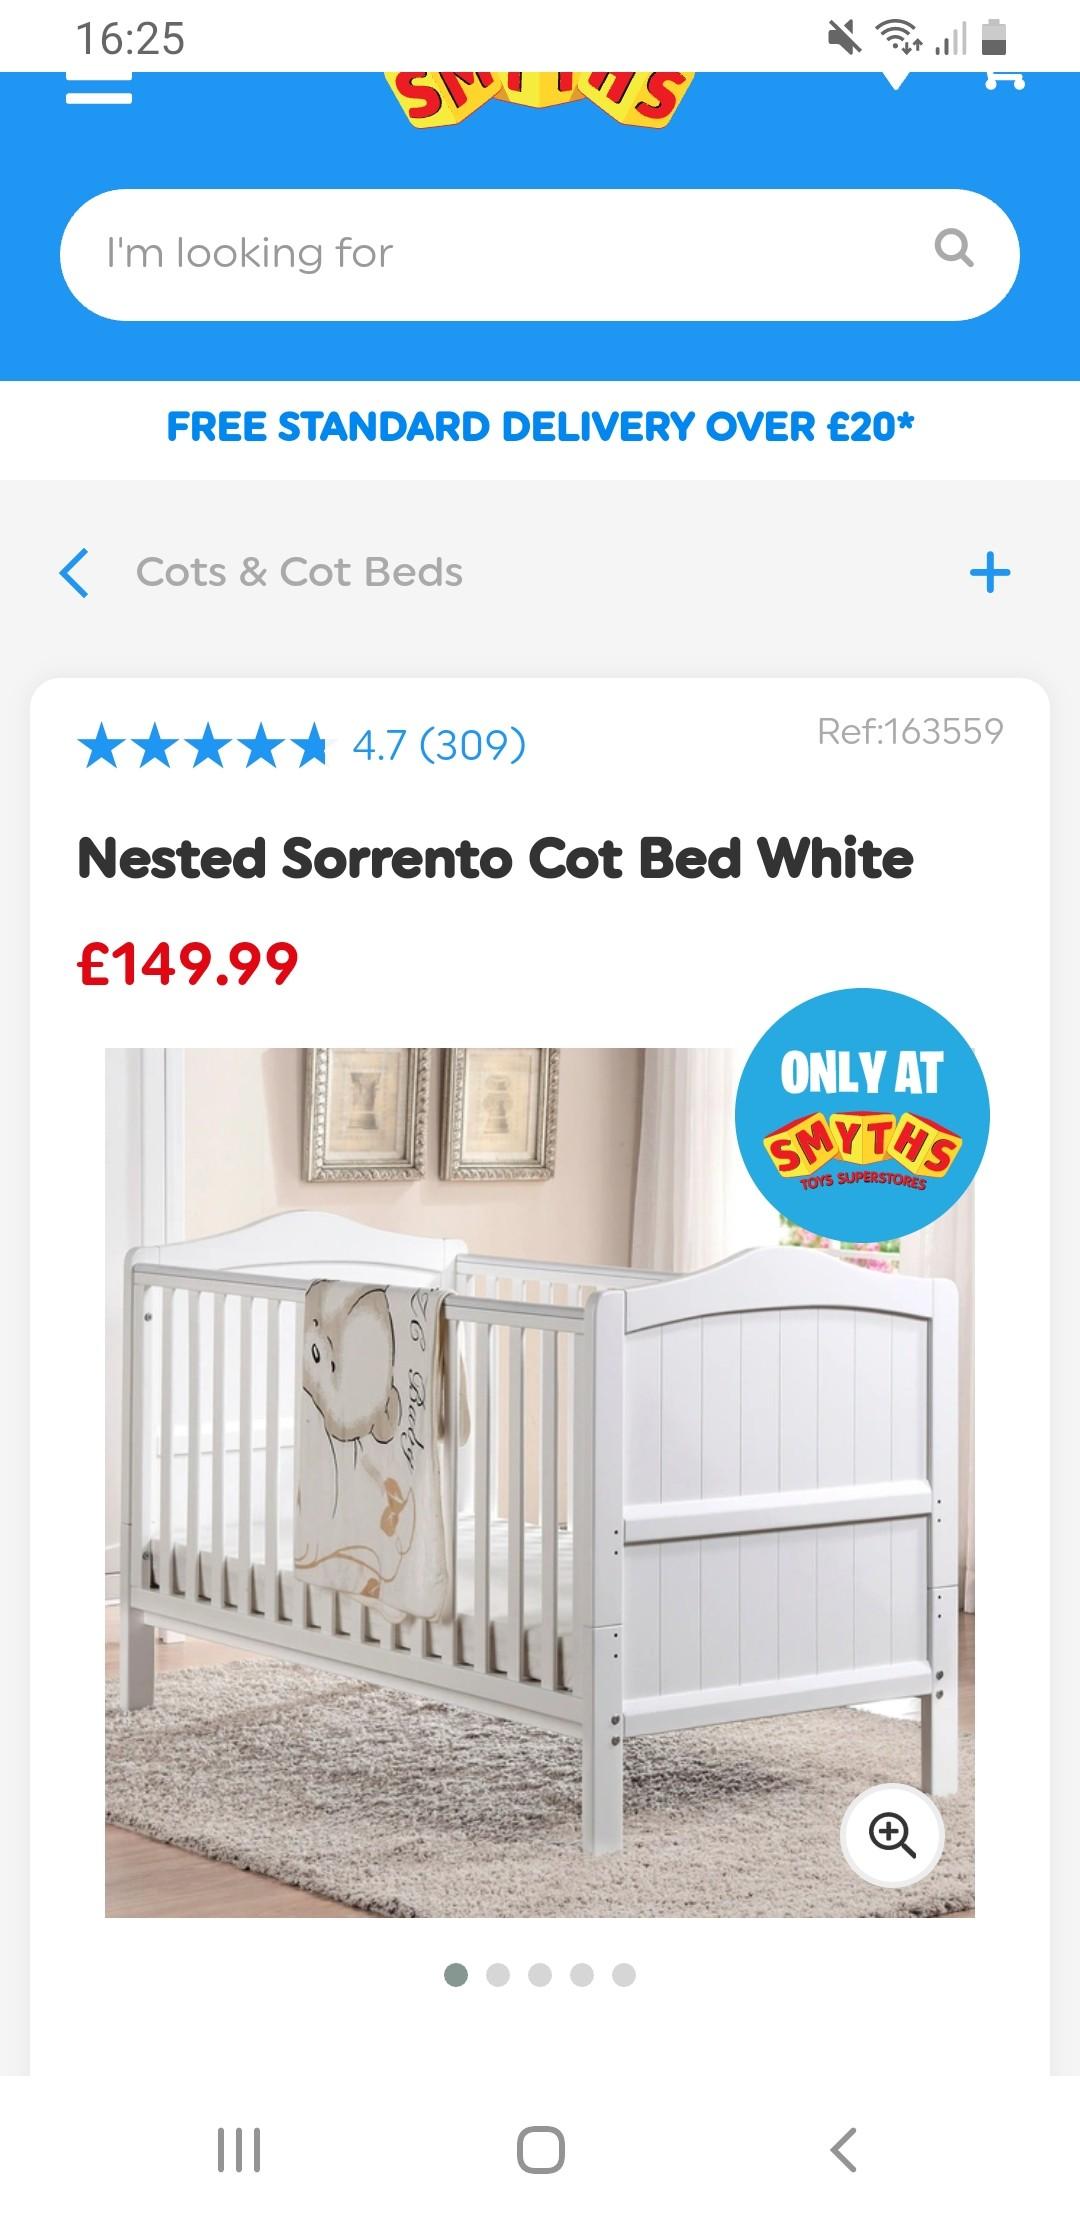1080x2220 pixels.
Task: Expand the breadcrumb with plus icon
Action: click(990, 573)
